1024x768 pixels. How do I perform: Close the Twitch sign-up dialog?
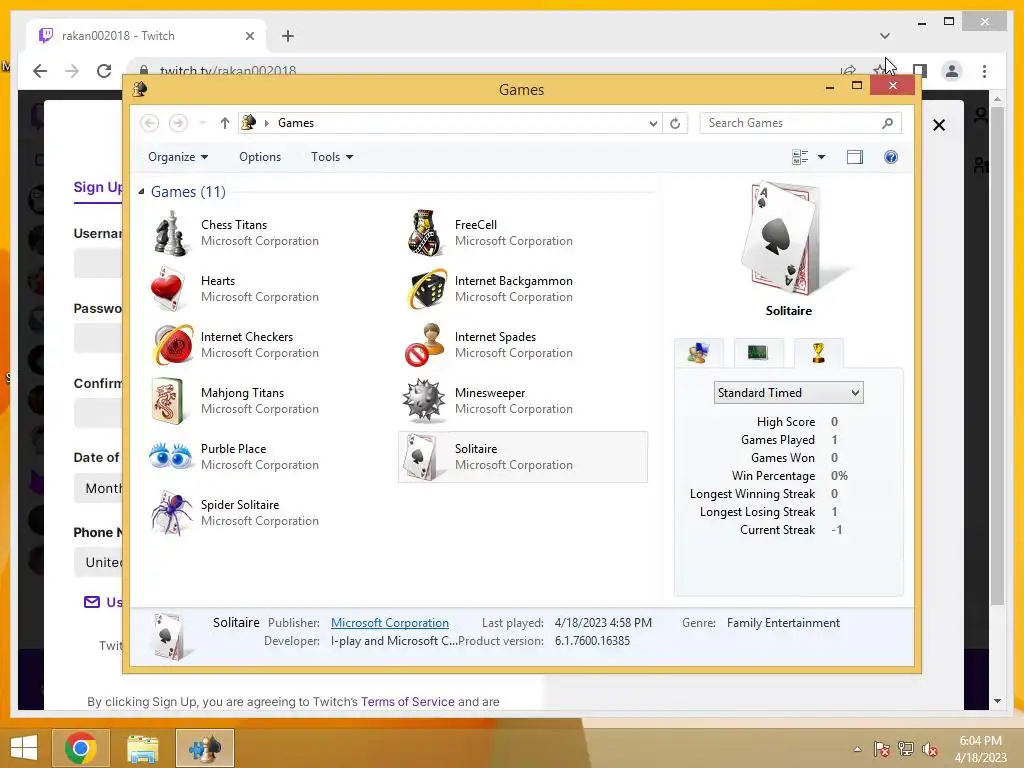tap(938, 125)
